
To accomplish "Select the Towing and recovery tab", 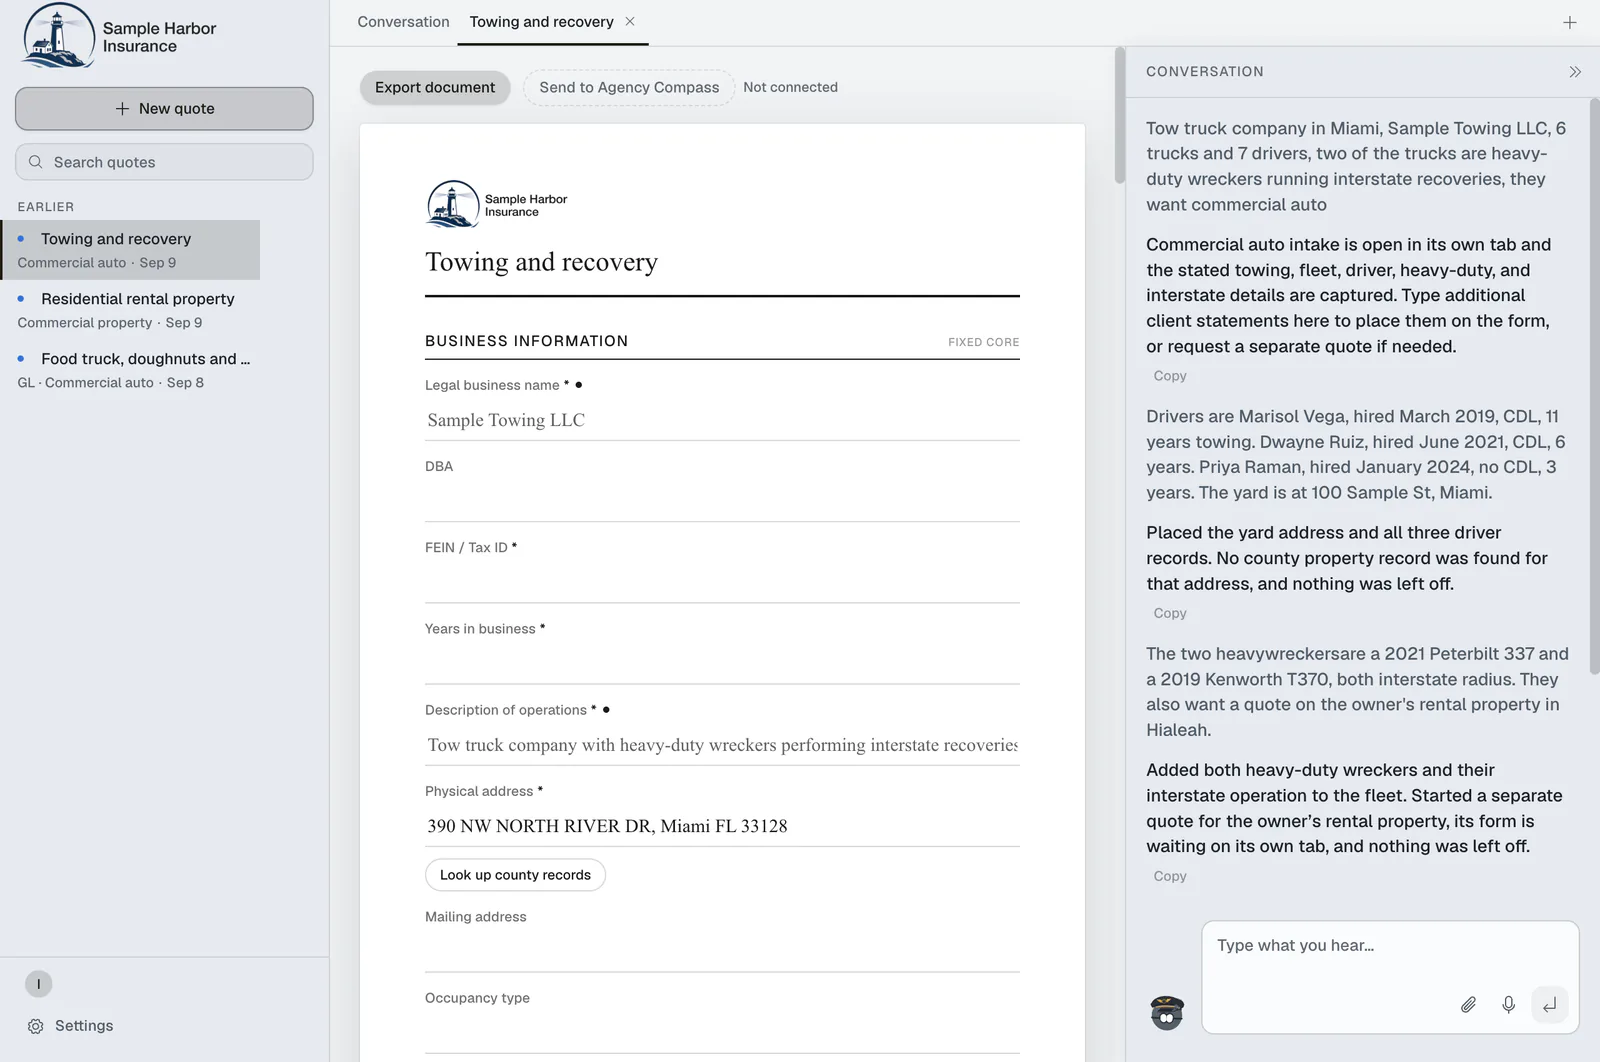I will pos(542,22).
